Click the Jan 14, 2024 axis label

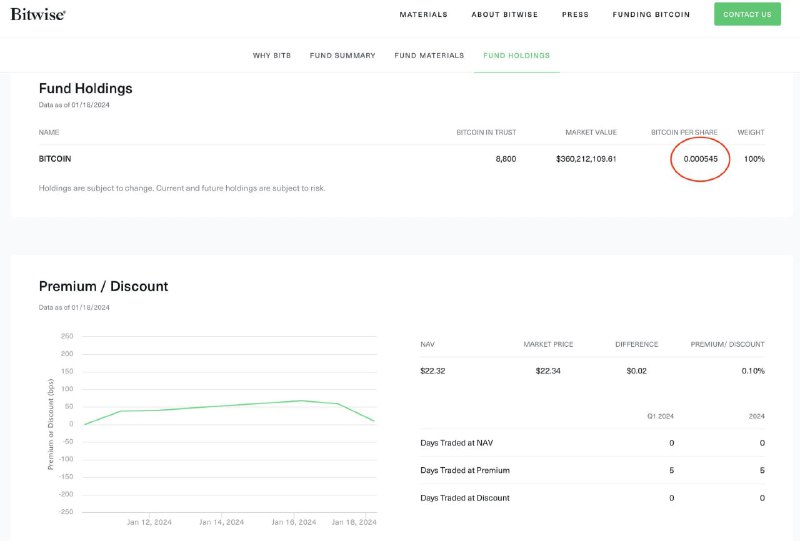(221, 522)
